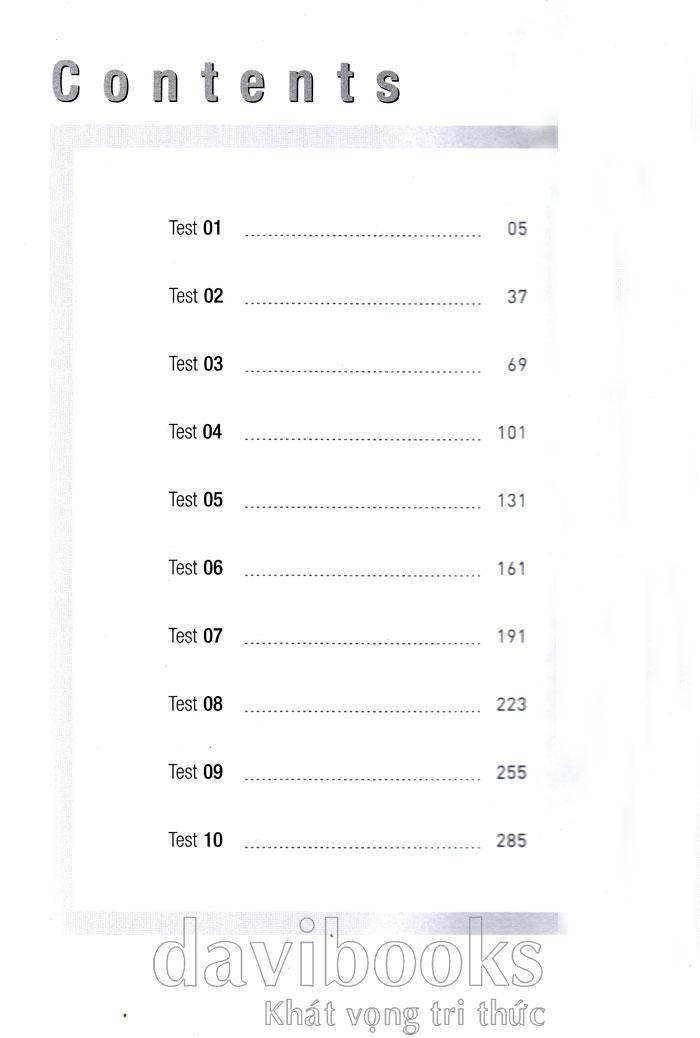Image resolution: width=700 pixels, height=1038 pixels.
Task: Select page number 161
Action: click(x=511, y=569)
